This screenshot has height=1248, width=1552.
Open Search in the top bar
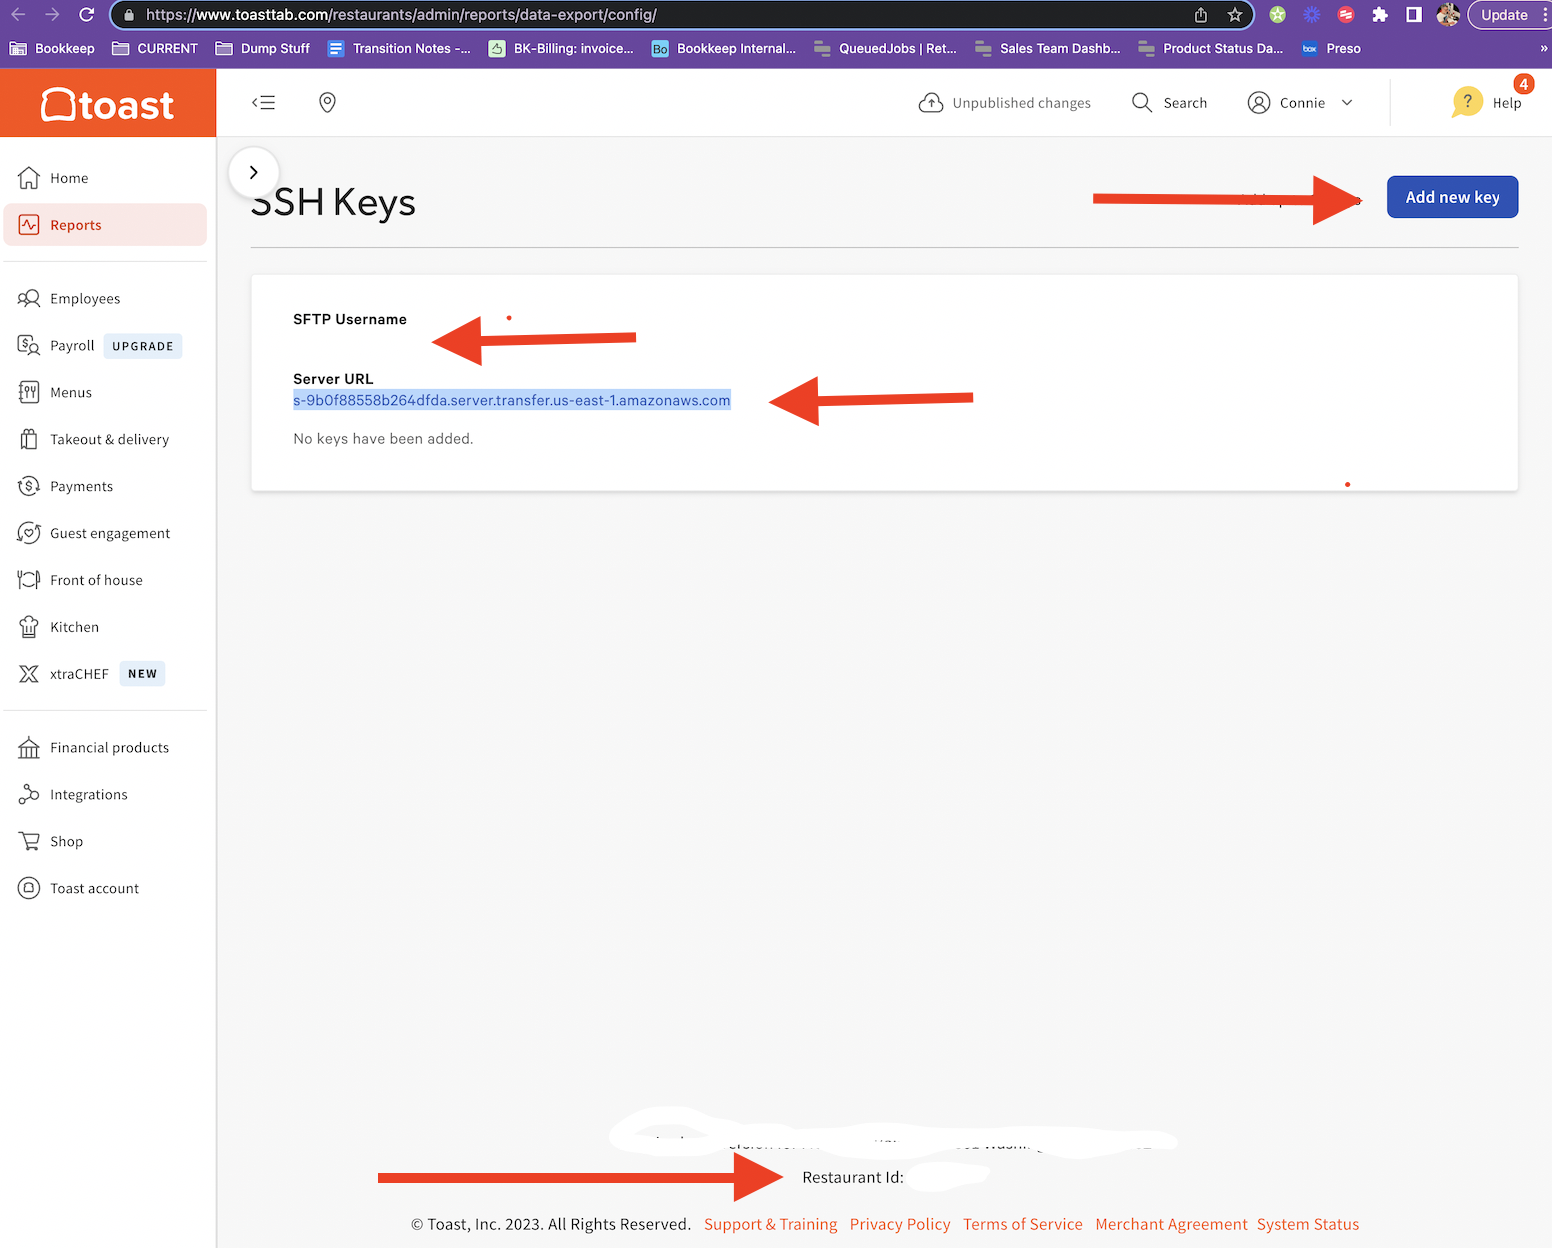(x=1169, y=102)
